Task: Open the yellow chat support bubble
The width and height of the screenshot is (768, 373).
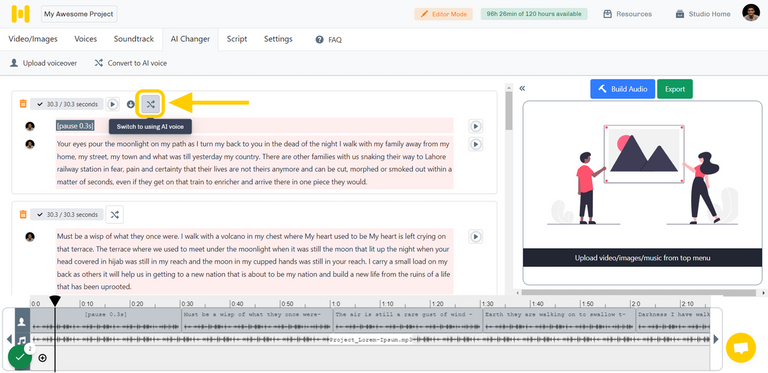Action: 741,348
